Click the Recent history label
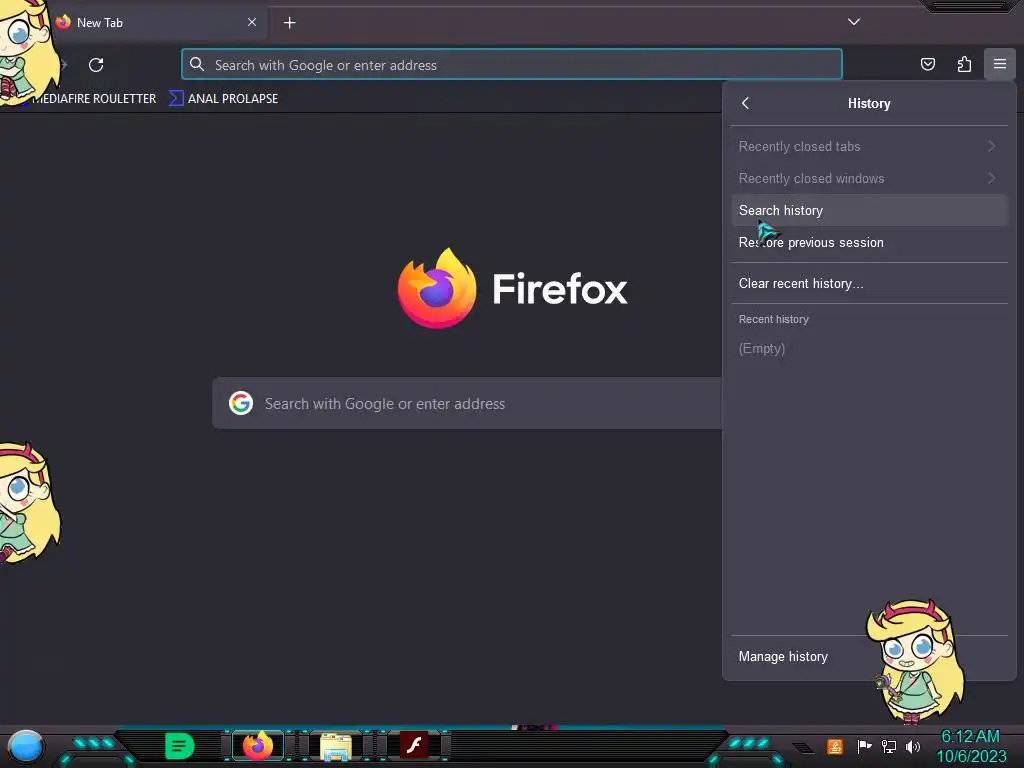The image size is (1024, 768). click(x=773, y=319)
